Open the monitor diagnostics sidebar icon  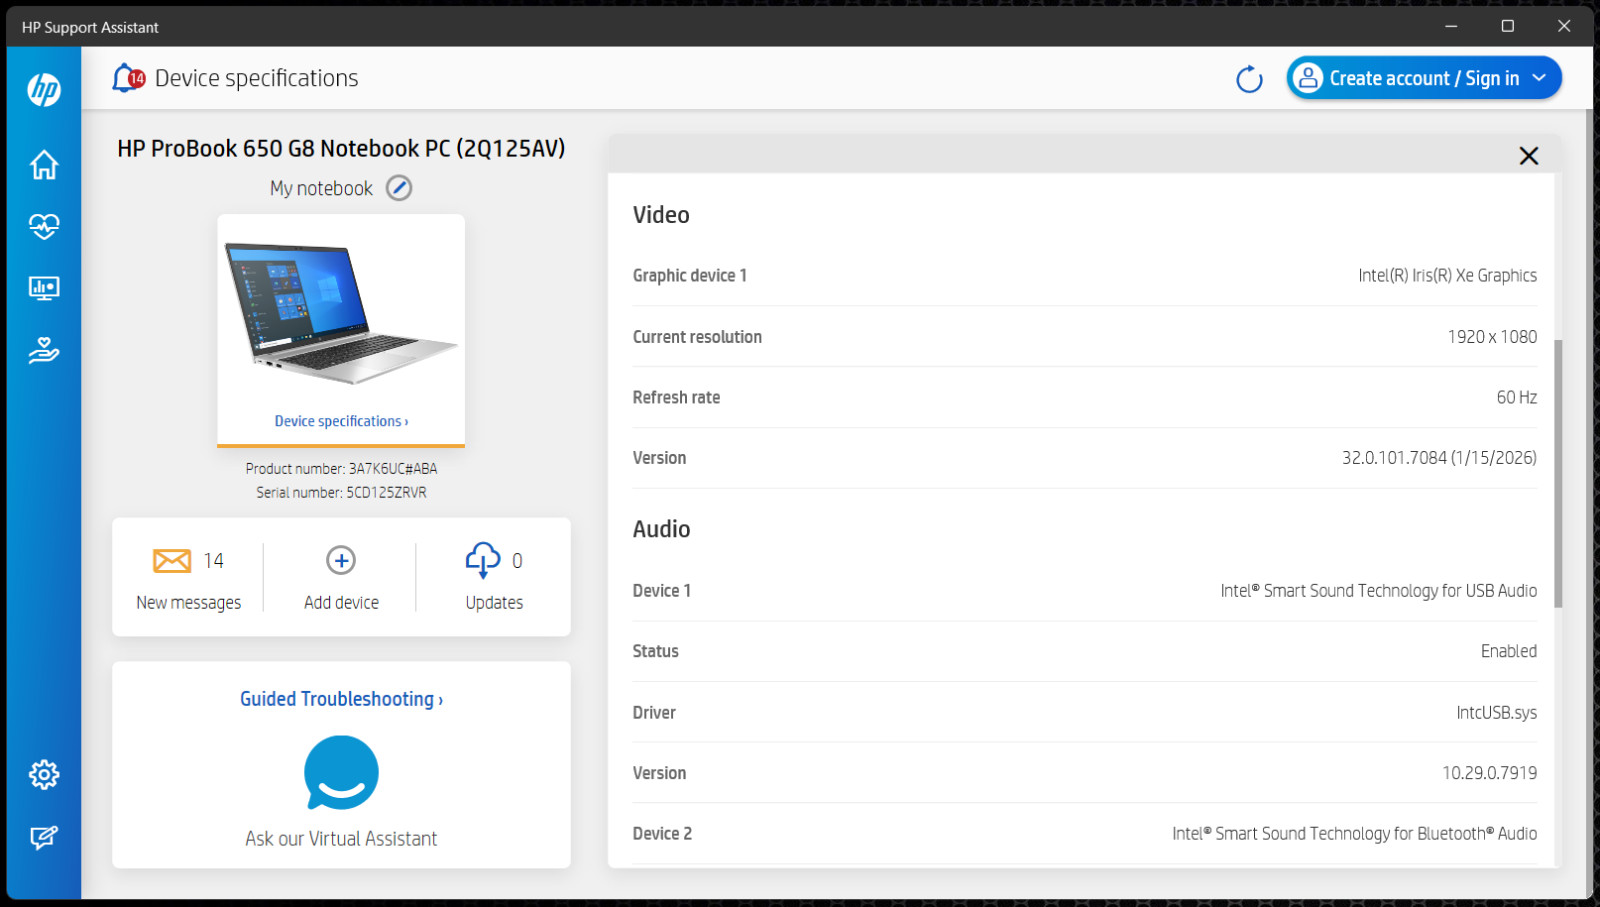44,288
